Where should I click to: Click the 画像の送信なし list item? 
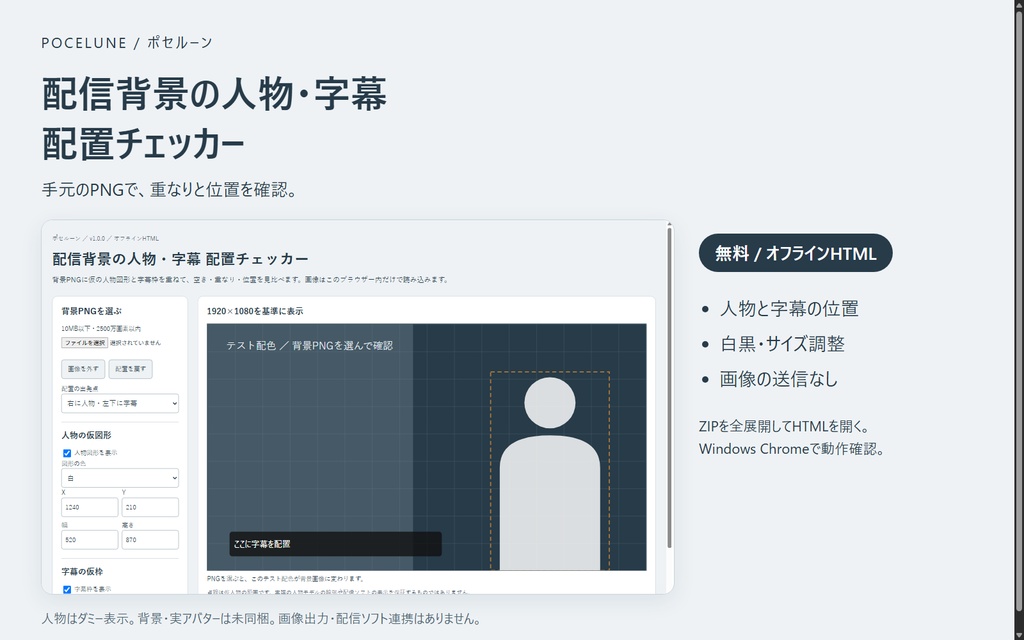point(778,379)
